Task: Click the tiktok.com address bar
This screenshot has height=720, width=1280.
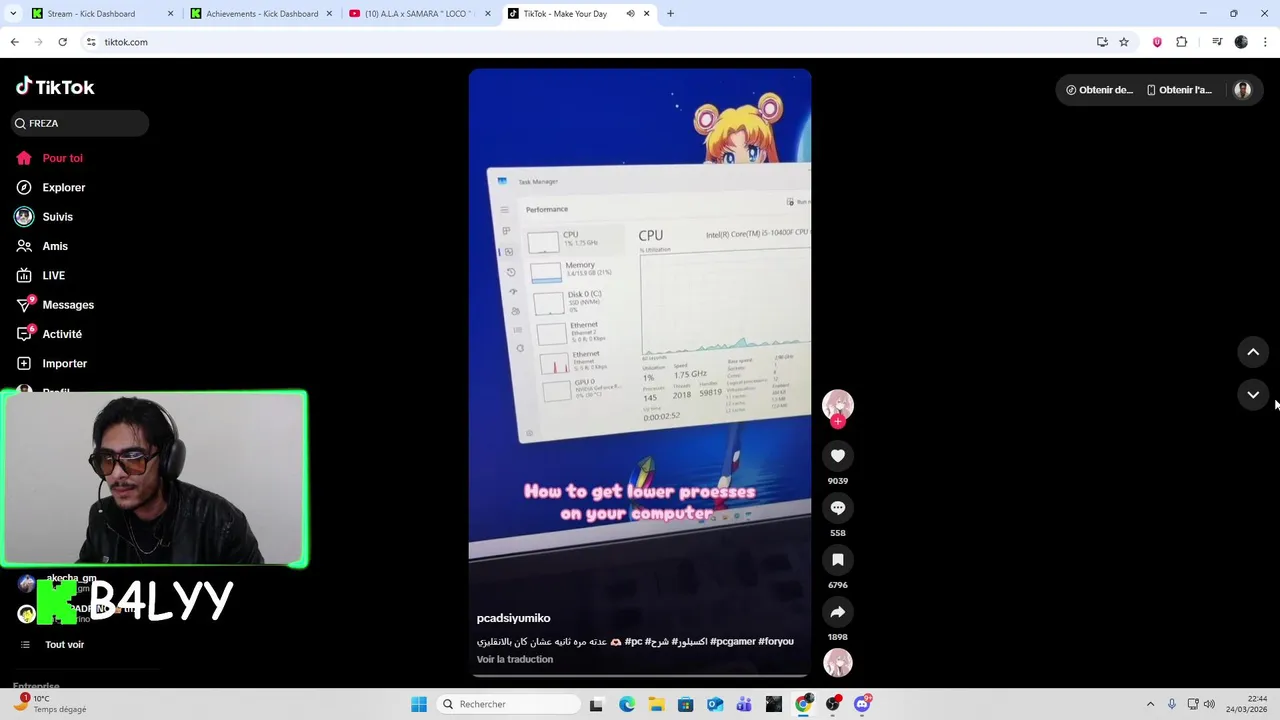Action: click(590, 42)
